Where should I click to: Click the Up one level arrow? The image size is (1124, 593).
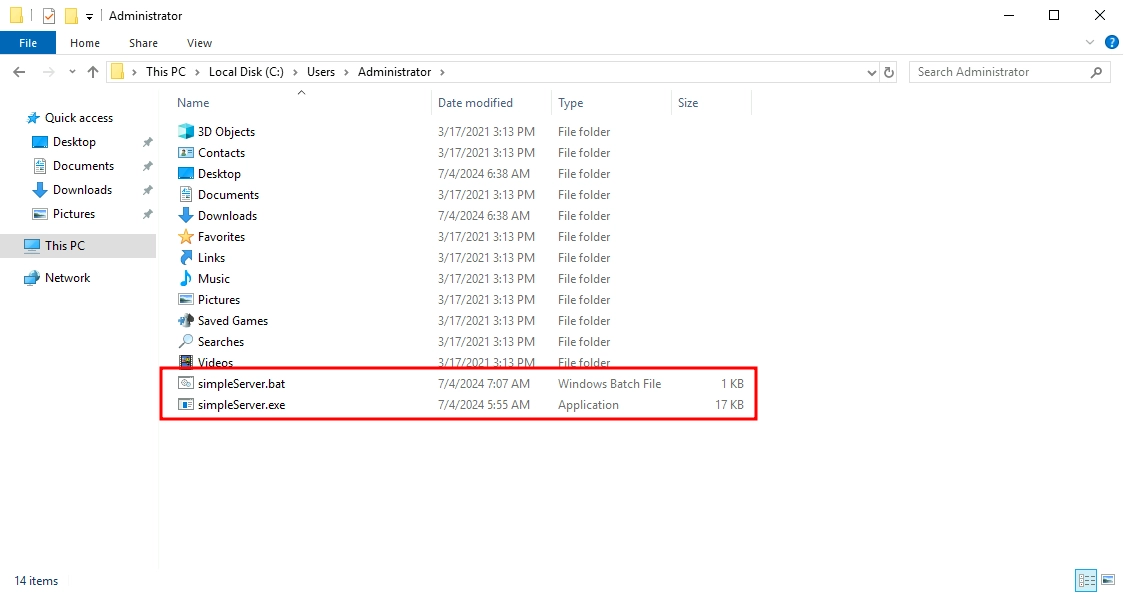[93, 72]
